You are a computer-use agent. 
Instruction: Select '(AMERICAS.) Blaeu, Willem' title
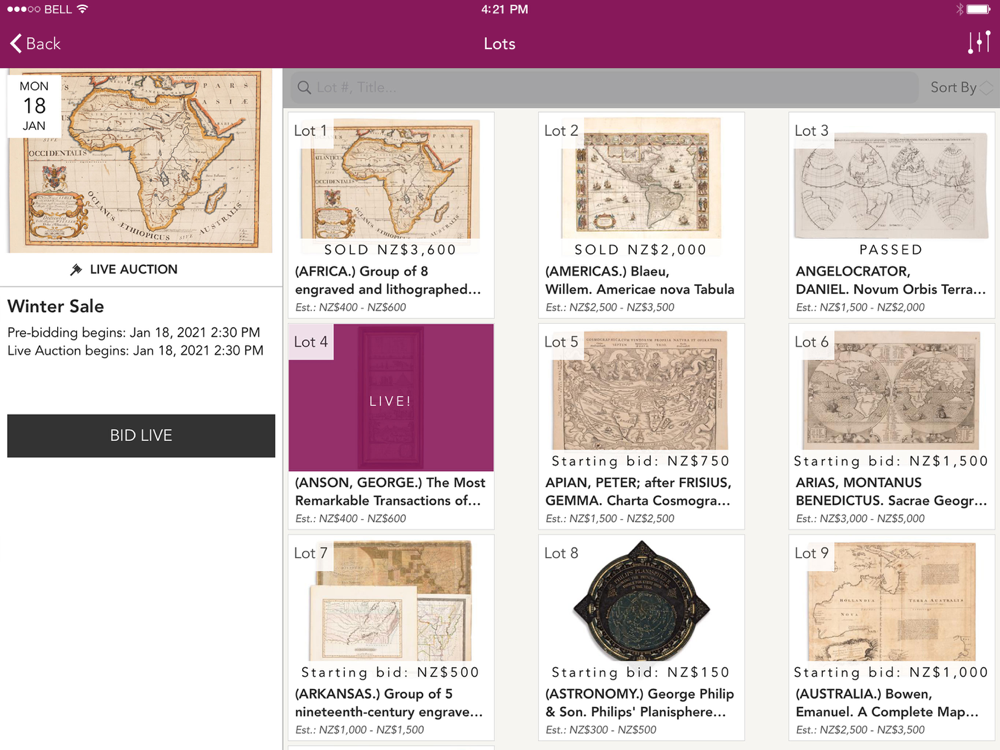coord(640,281)
